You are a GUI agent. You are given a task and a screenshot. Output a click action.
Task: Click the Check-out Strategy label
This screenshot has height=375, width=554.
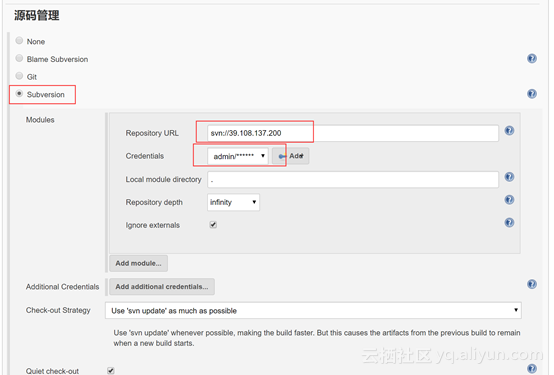click(x=58, y=310)
